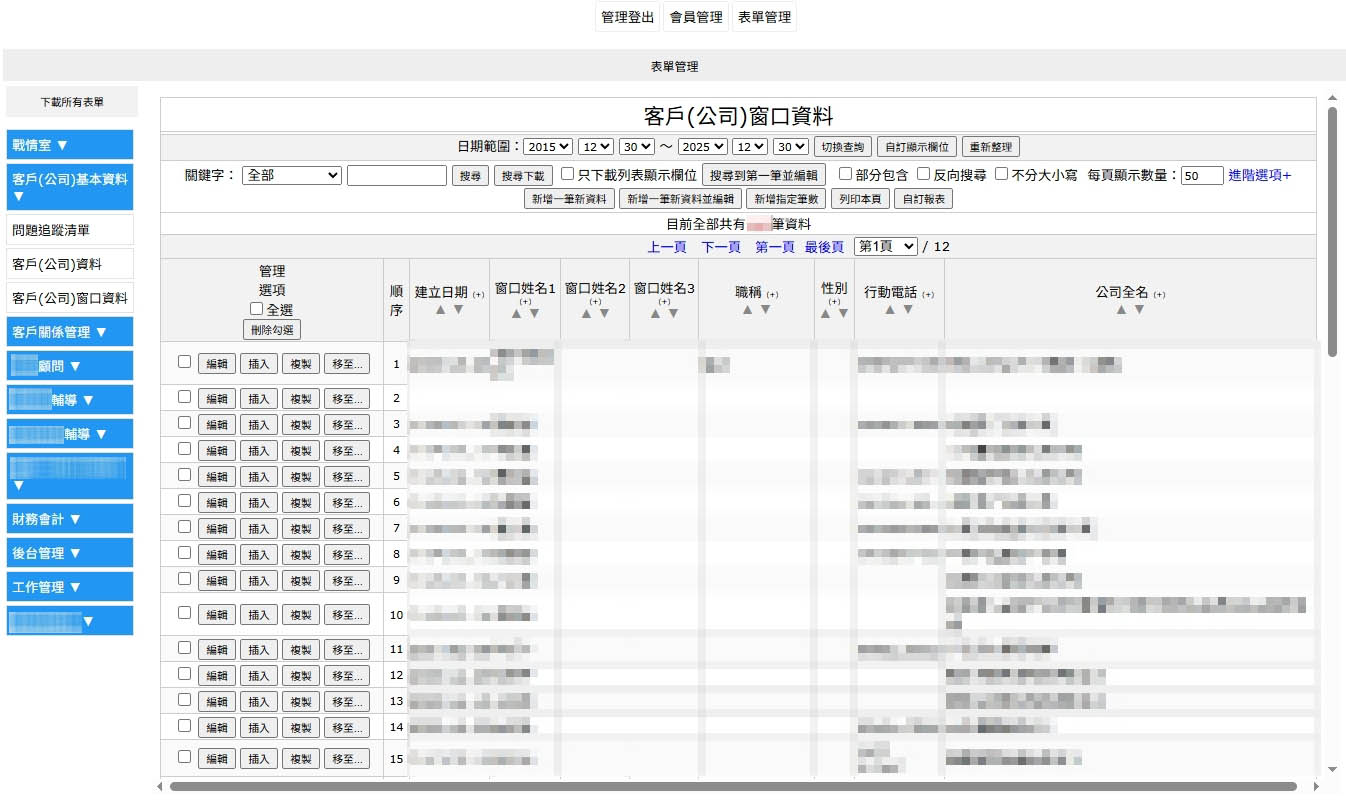Click descending sort arrow under 窗口姓名1
Screen dimensions: 1346x803
coord(534,314)
